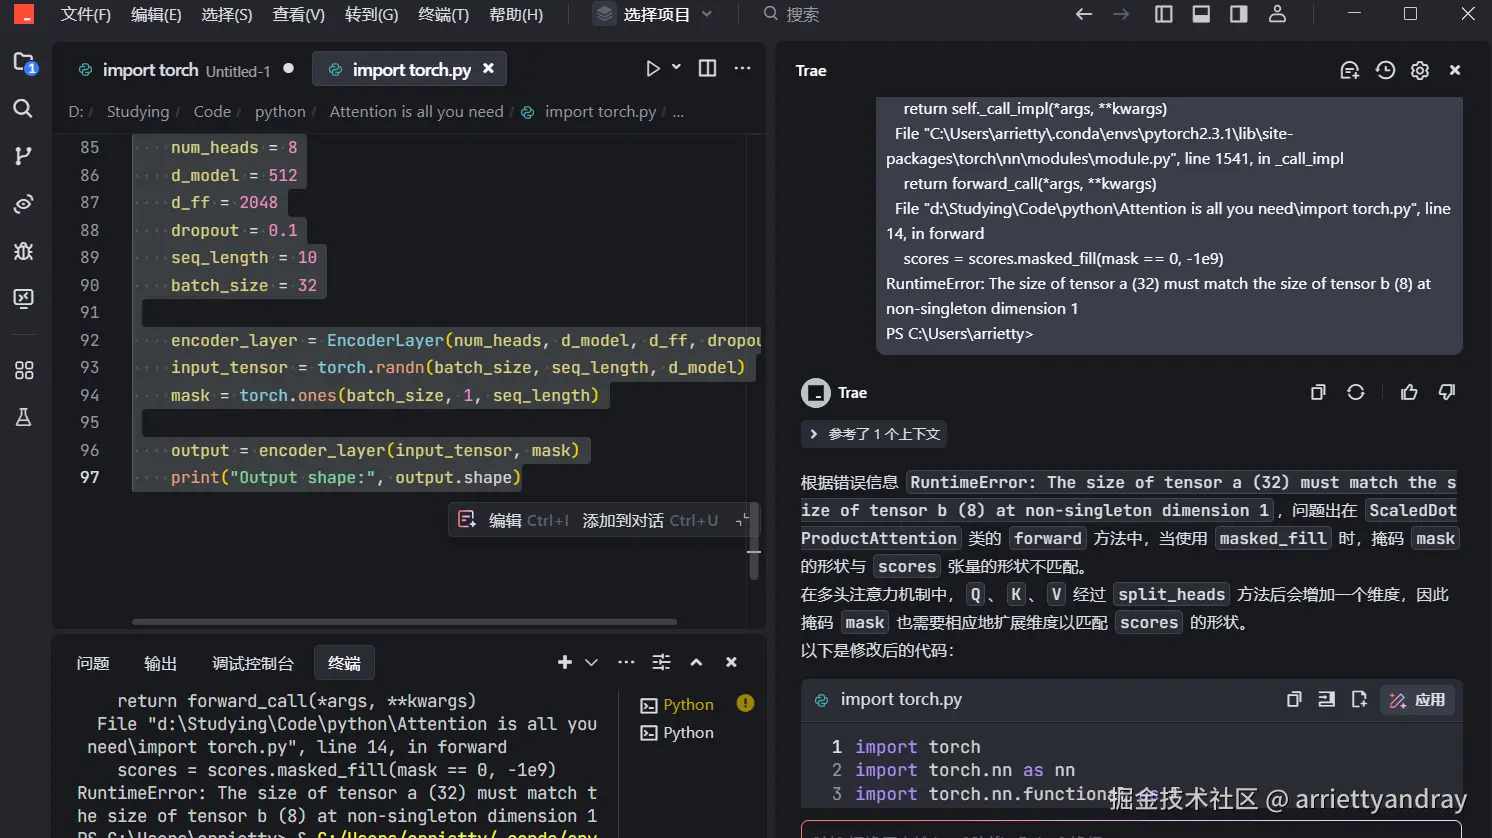
Task: Open the python breadcrumb folder
Action: 280,112
